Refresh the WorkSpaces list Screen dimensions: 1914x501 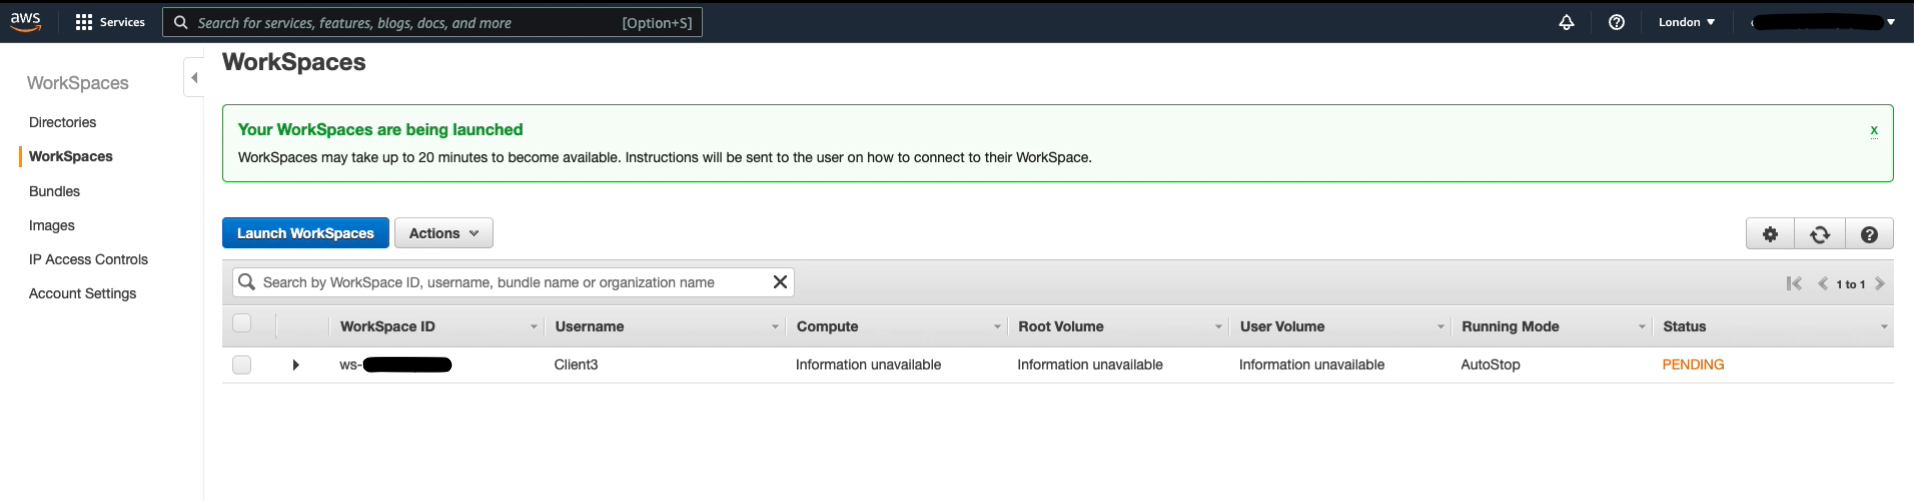[x=1820, y=234]
